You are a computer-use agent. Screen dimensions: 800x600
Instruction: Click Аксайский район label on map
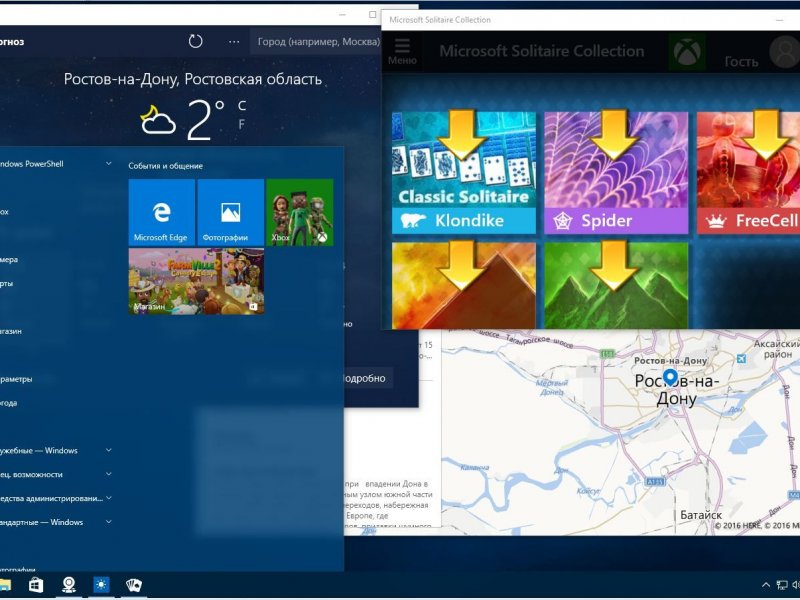pyautogui.click(x=776, y=349)
